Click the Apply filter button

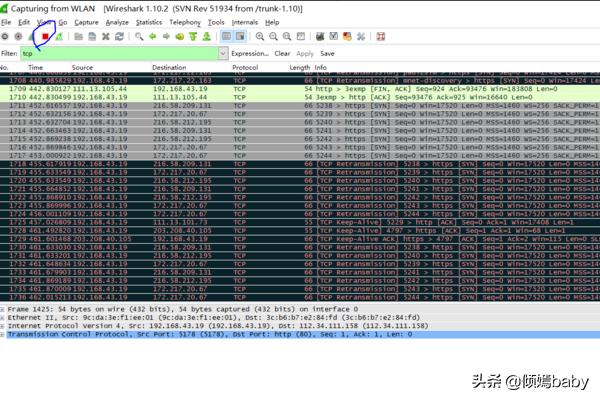coord(305,54)
